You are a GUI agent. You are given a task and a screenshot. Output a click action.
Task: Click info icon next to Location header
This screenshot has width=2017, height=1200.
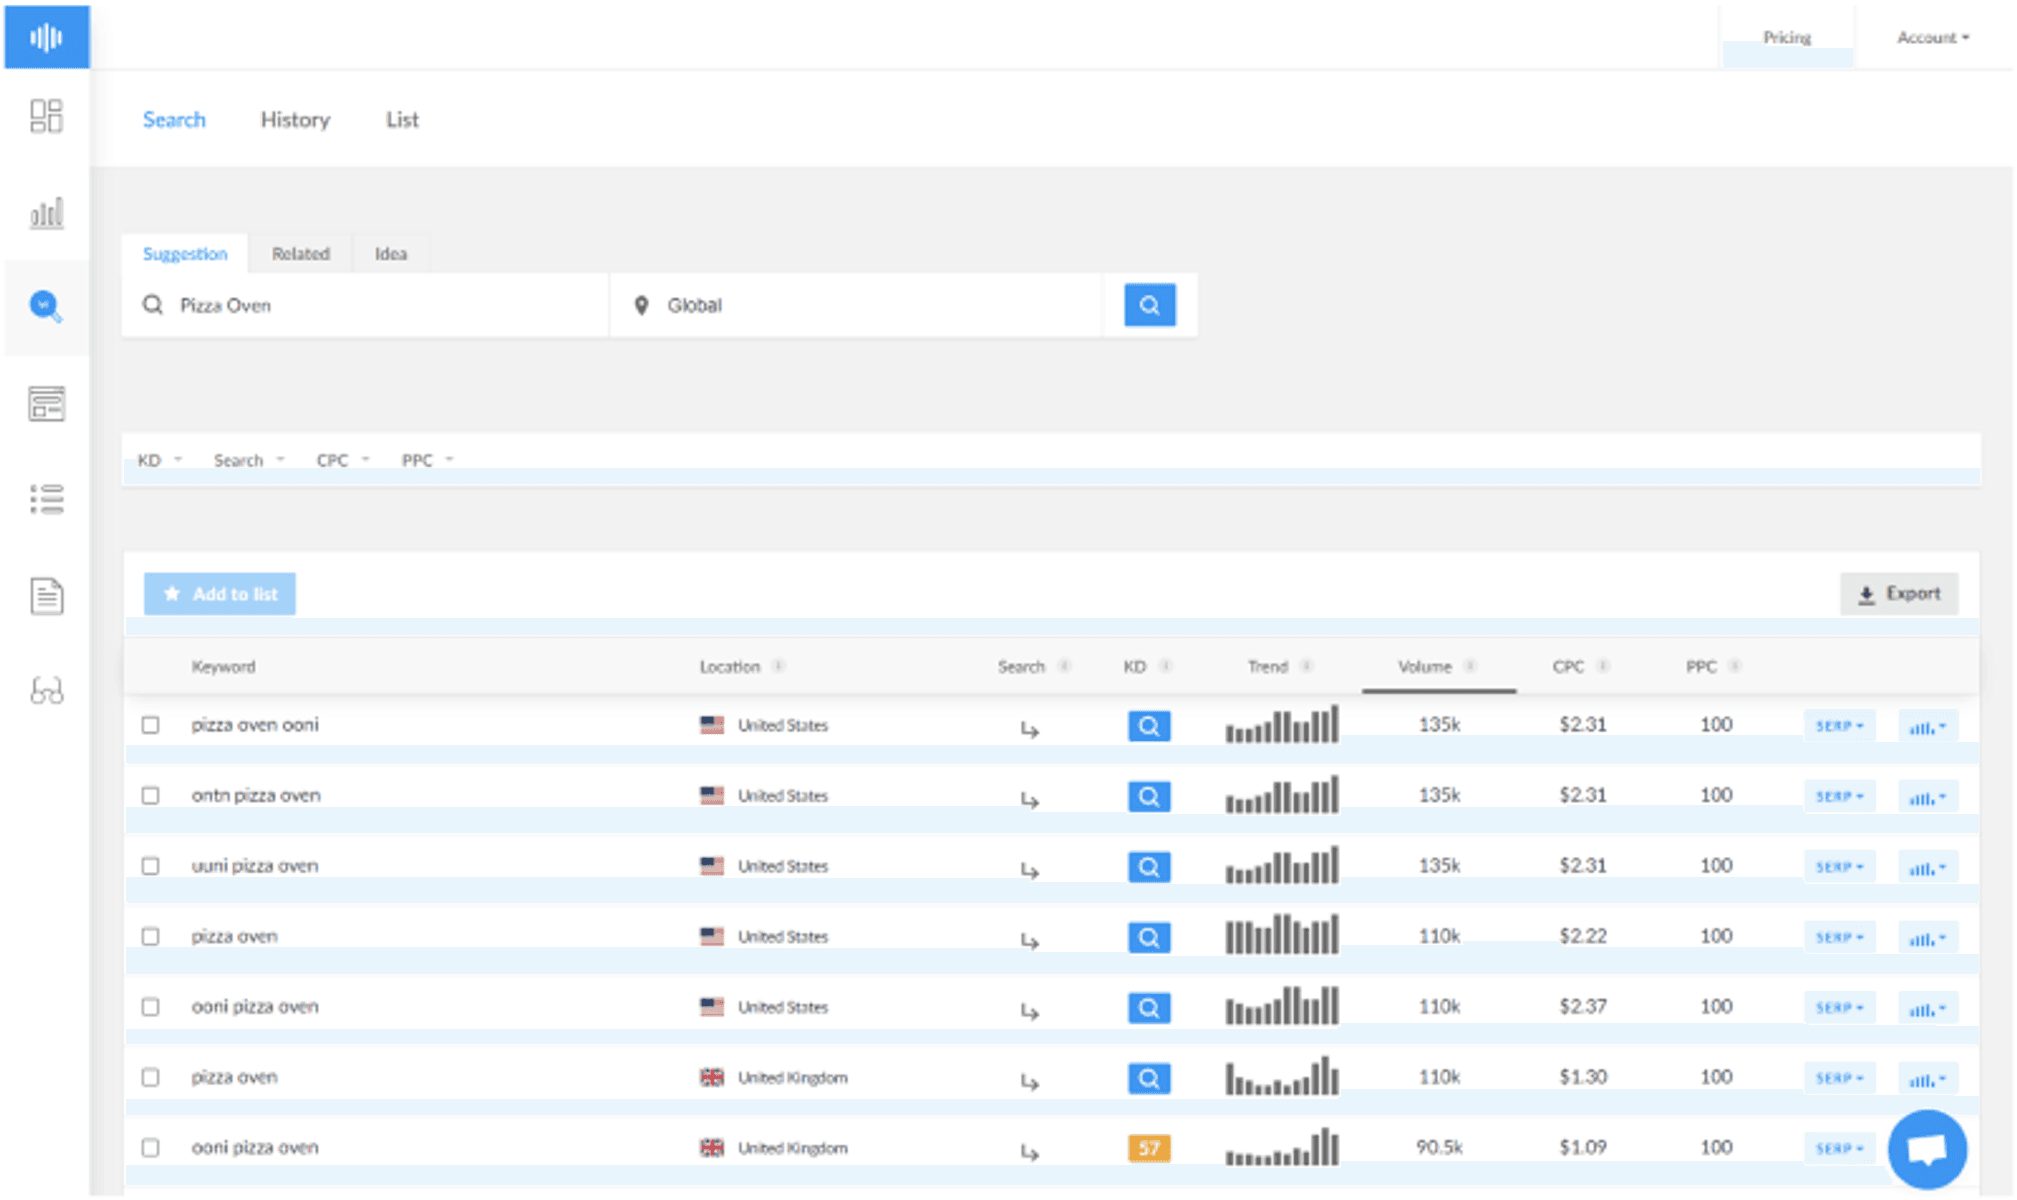pos(778,666)
